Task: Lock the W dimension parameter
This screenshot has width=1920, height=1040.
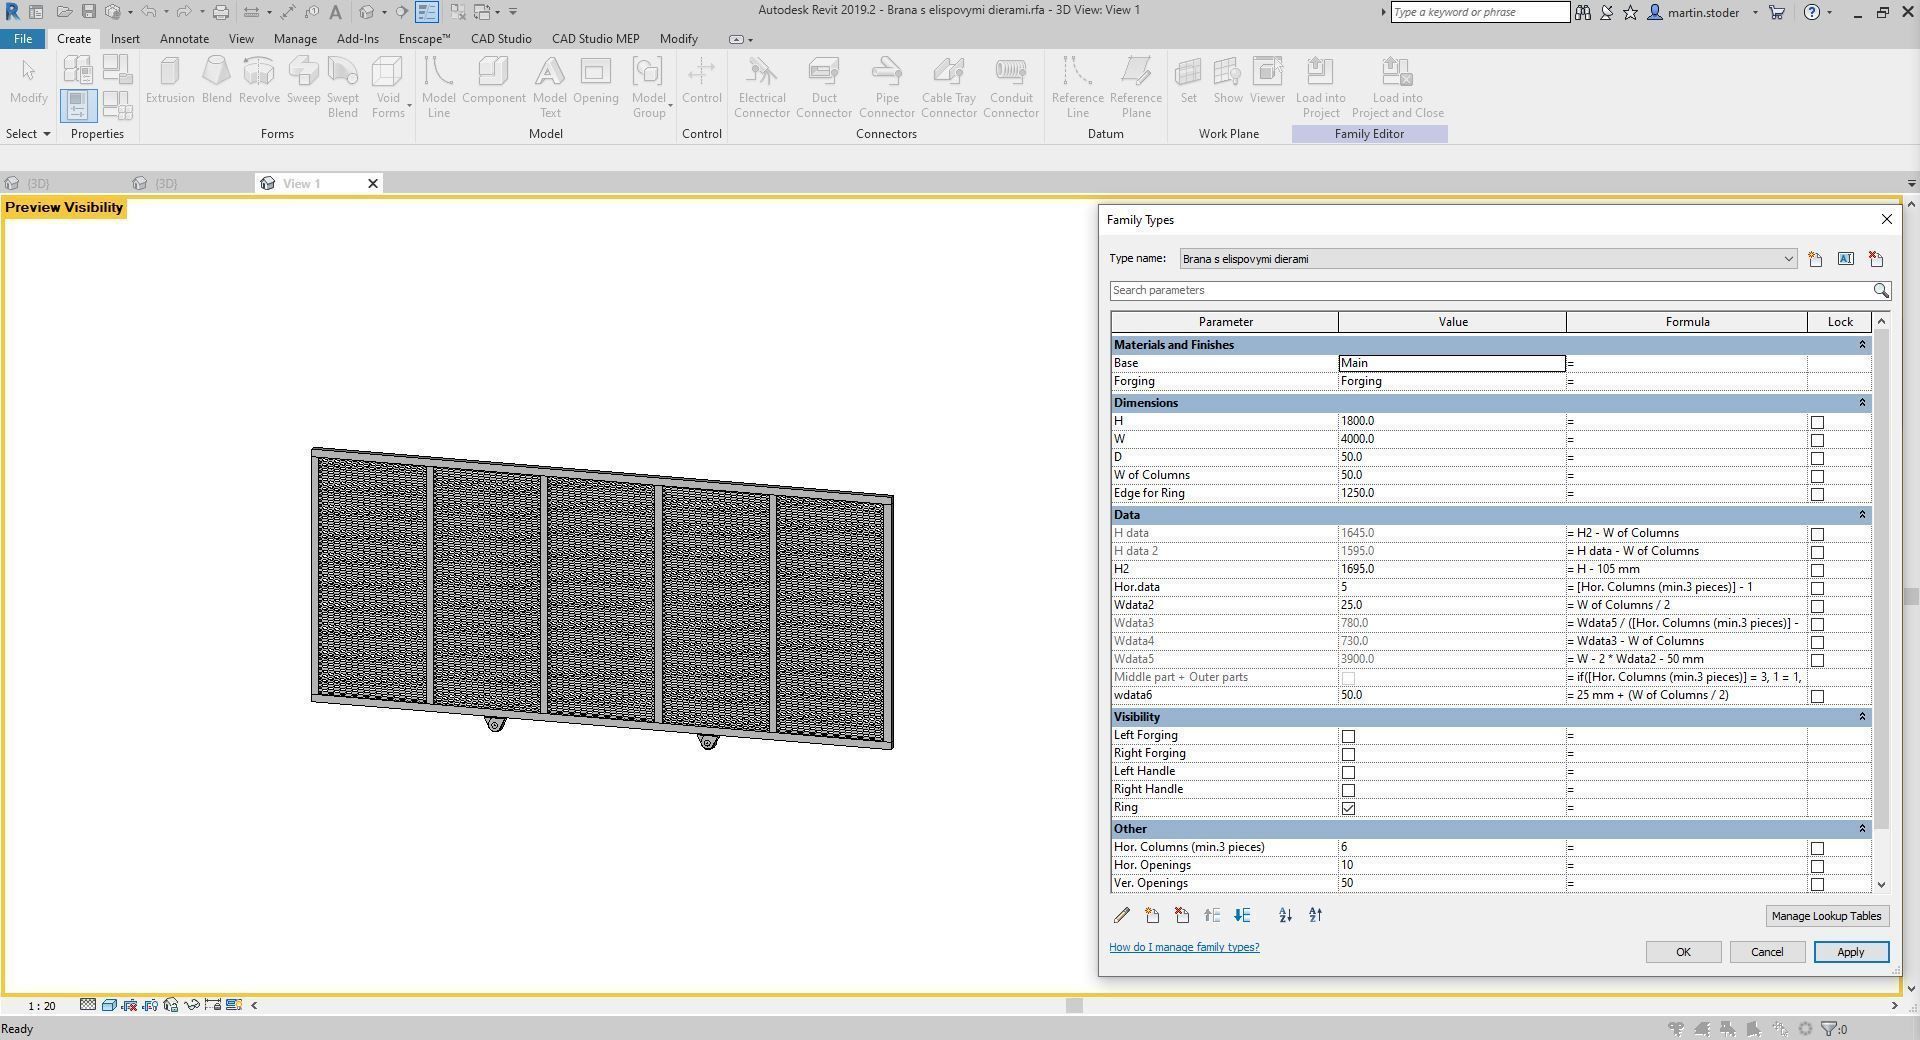Action: pyautogui.click(x=1817, y=440)
